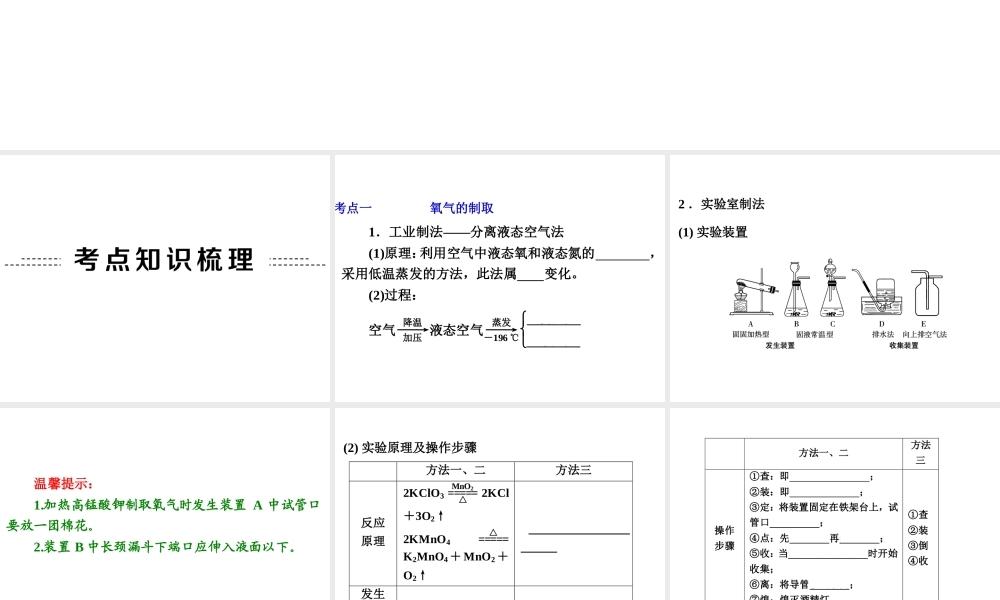Click the blue 氧气的制取 heading
Image resolution: width=1000 pixels, height=600 pixels.
(462, 208)
